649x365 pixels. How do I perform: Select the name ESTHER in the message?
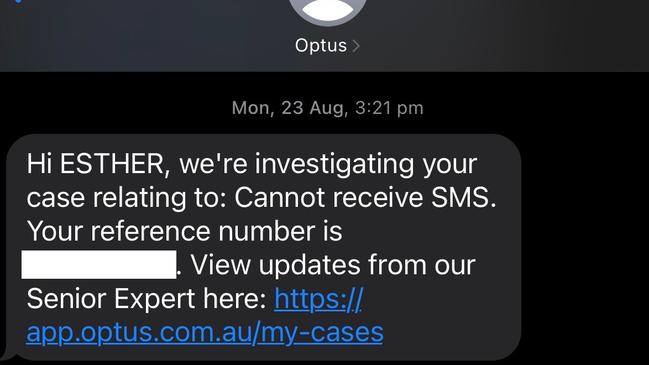[x=113, y=164]
